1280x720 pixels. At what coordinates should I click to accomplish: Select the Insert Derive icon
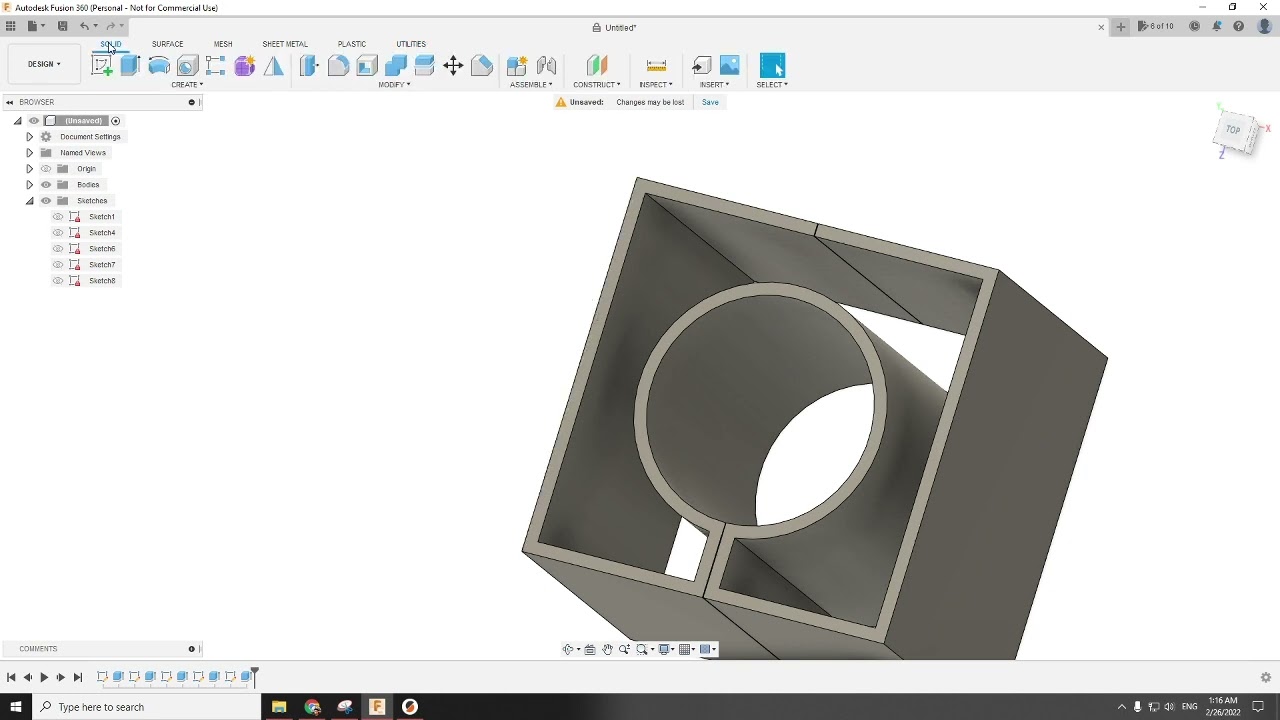(x=702, y=66)
